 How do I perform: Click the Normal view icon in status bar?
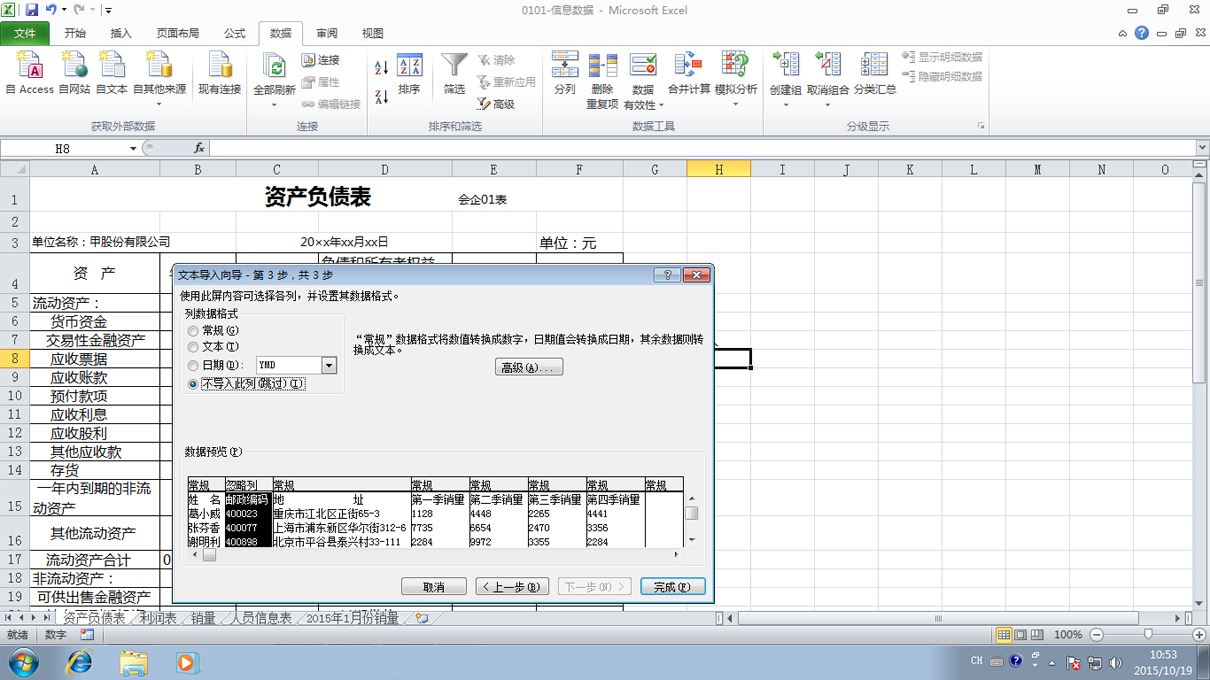[x=1004, y=635]
